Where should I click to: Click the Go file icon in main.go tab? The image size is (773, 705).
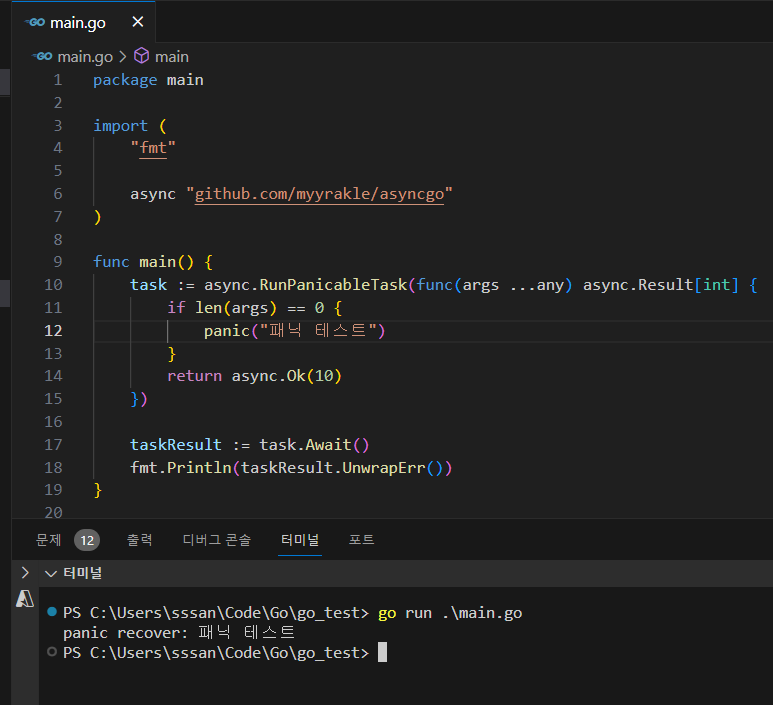[x=35, y=22]
